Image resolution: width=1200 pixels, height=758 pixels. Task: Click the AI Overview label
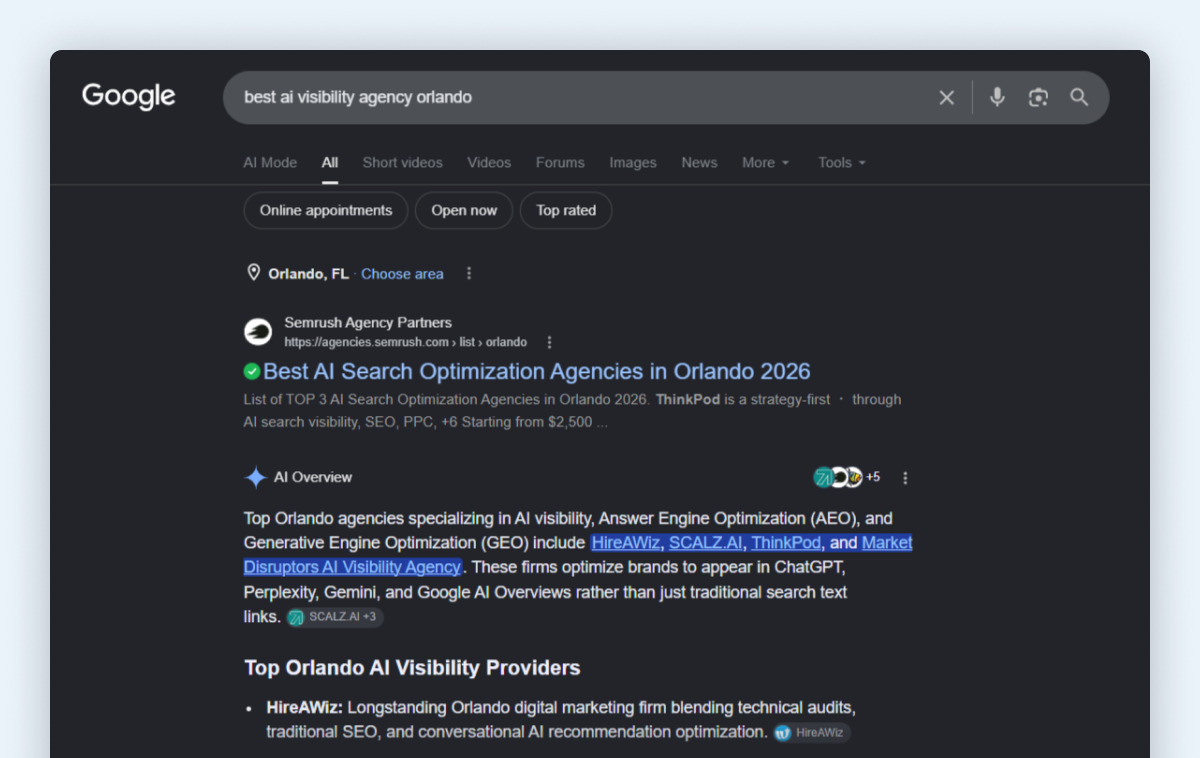click(x=313, y=477)
